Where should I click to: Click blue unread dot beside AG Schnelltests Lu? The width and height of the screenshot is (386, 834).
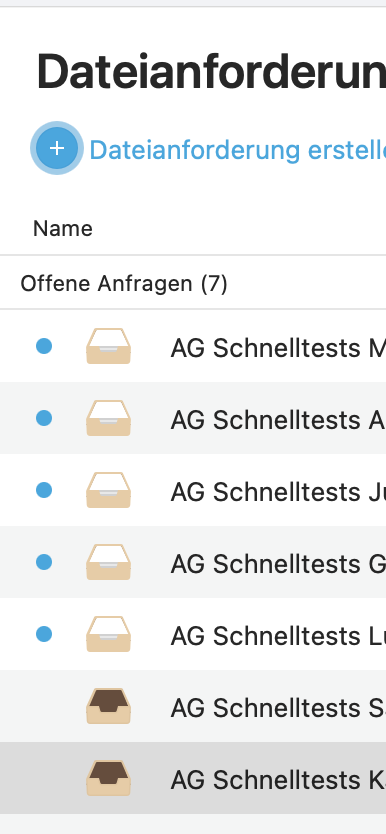[x=44, y=634]
